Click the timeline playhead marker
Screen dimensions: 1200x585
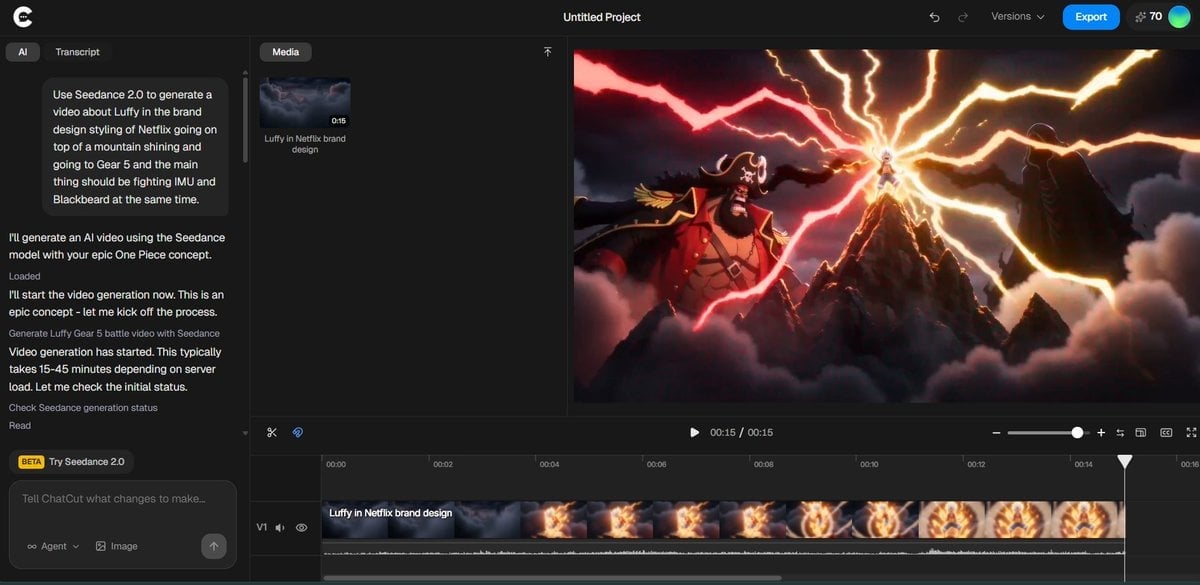1125,461
